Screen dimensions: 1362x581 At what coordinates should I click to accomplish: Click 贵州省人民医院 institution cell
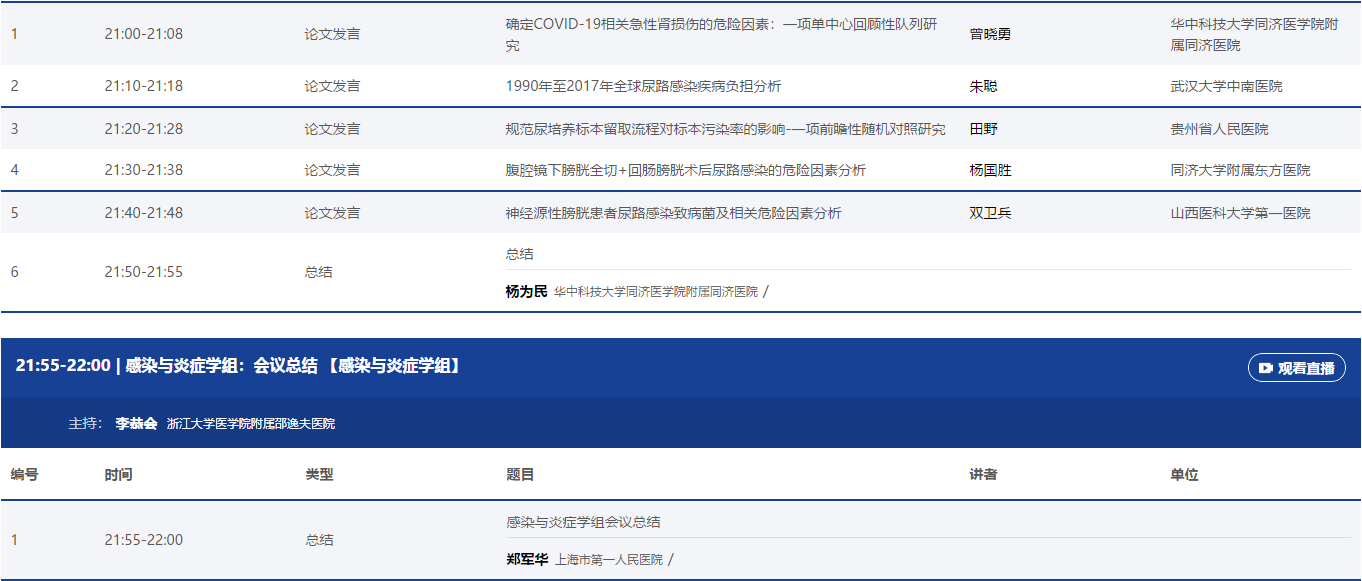1219,129
